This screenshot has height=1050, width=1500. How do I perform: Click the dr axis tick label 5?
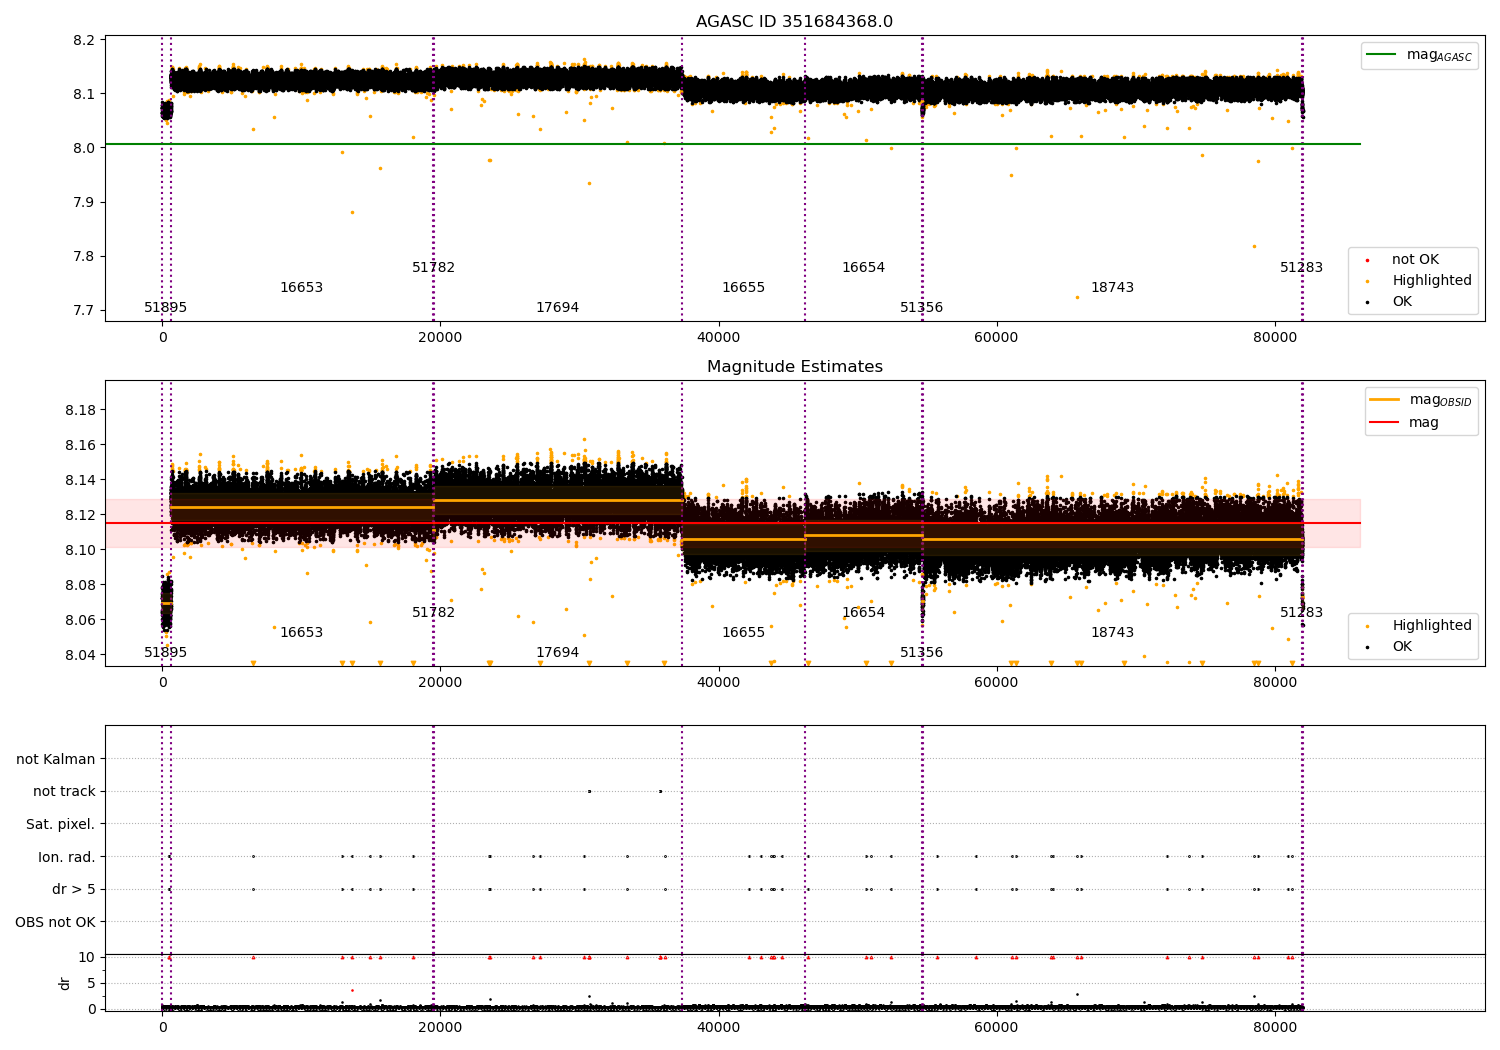tap(91, 983)
